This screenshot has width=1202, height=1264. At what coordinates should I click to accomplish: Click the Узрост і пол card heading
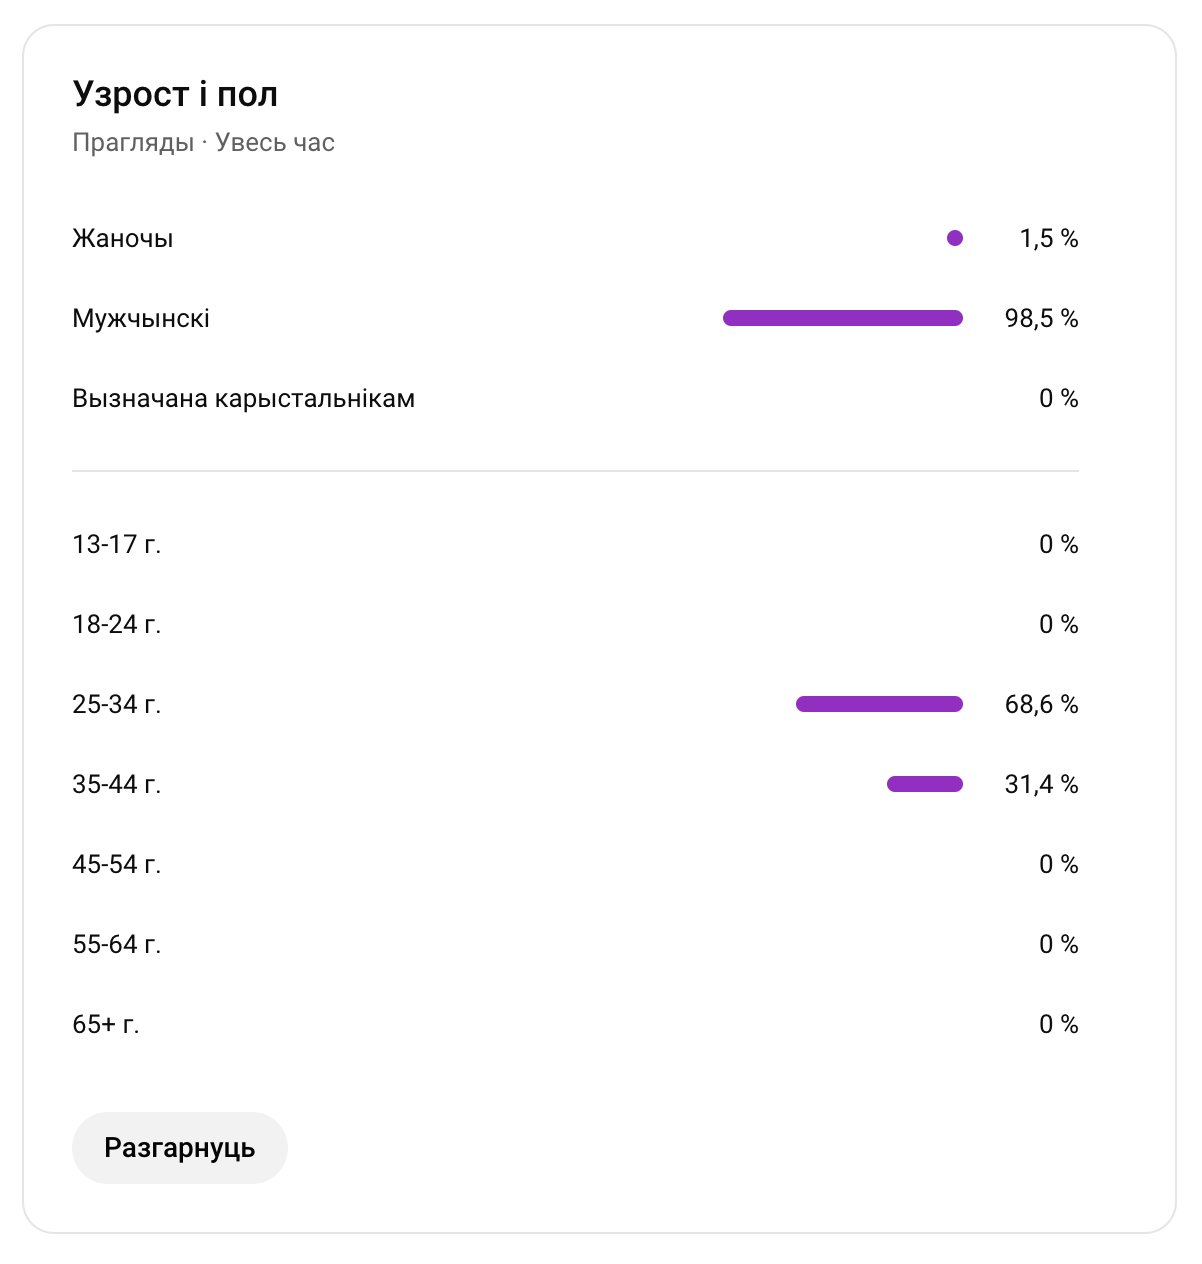pos(175,94)
